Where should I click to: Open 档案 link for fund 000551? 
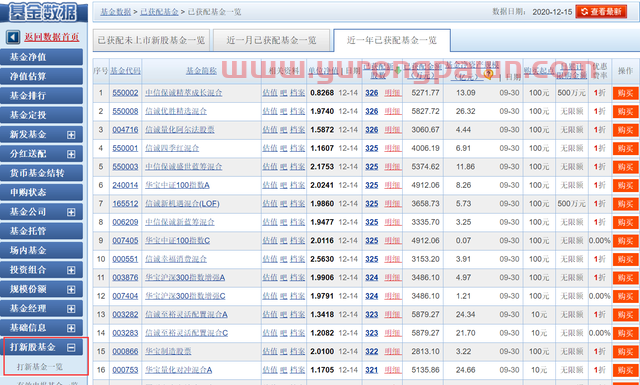pos(298,259)
